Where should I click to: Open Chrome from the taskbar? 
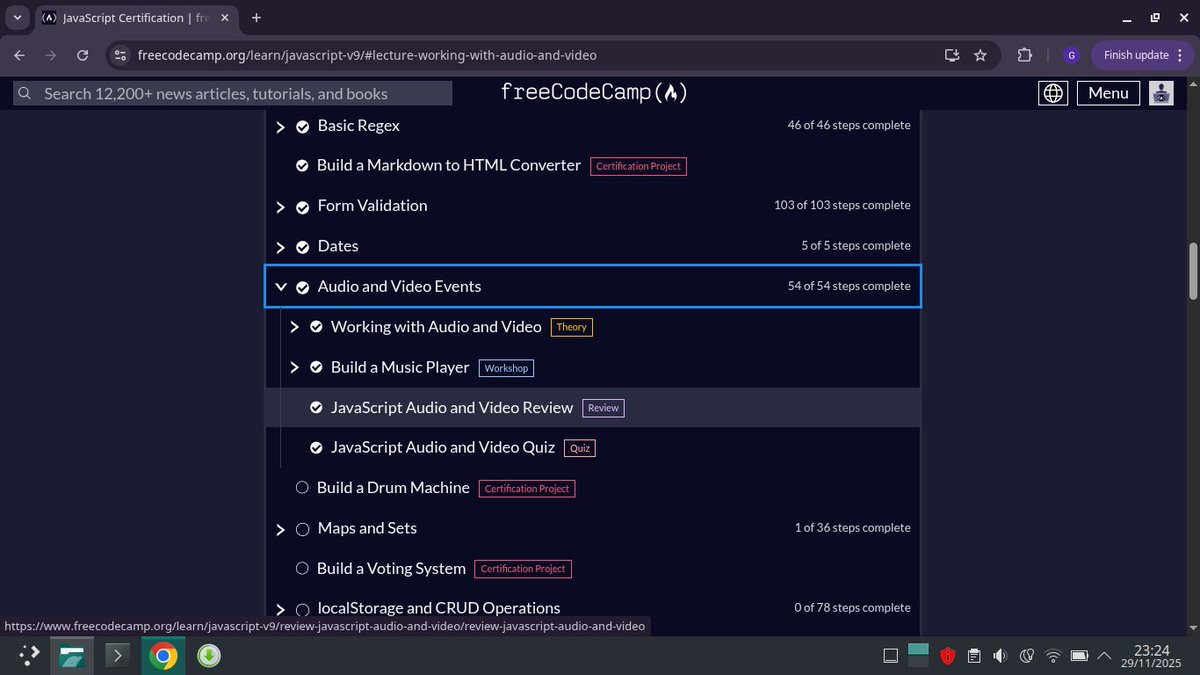163,655
